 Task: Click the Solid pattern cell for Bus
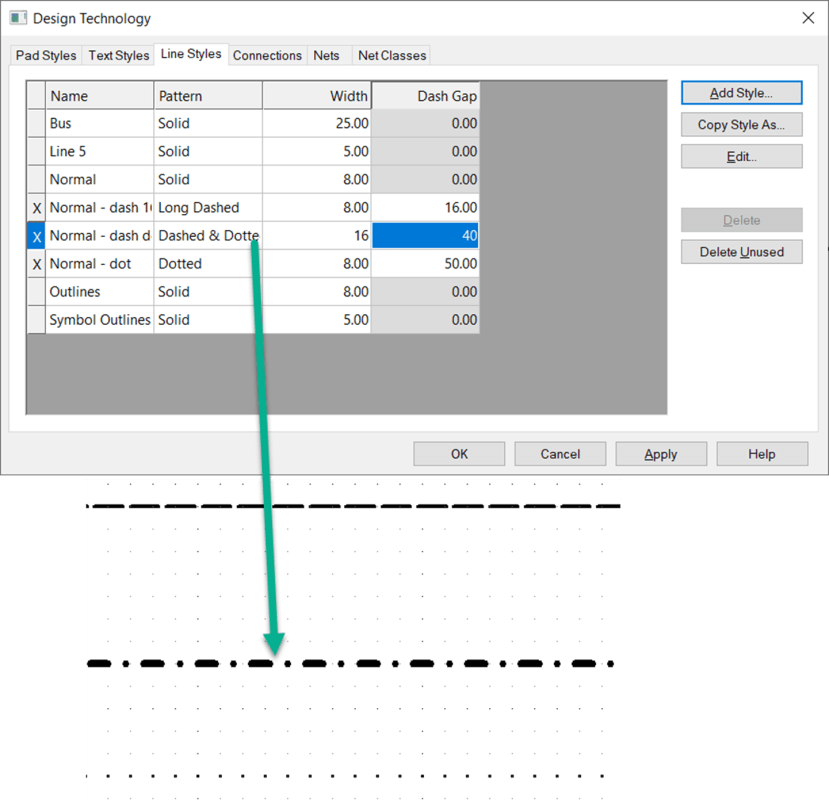(x=208, y=123)
